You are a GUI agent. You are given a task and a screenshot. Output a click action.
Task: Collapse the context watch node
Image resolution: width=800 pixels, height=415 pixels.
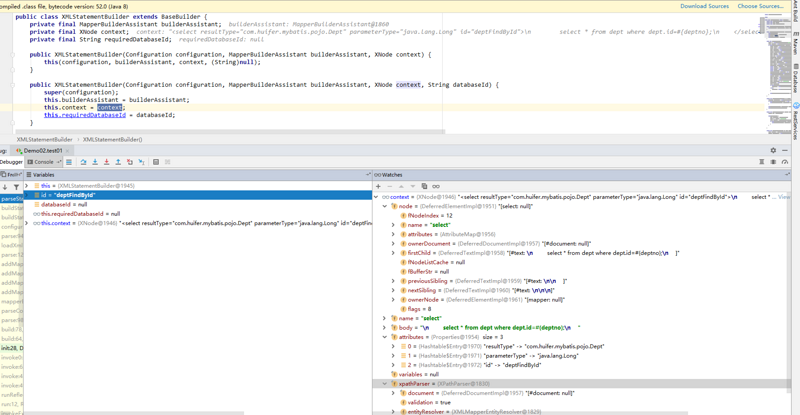pos(377,197)
